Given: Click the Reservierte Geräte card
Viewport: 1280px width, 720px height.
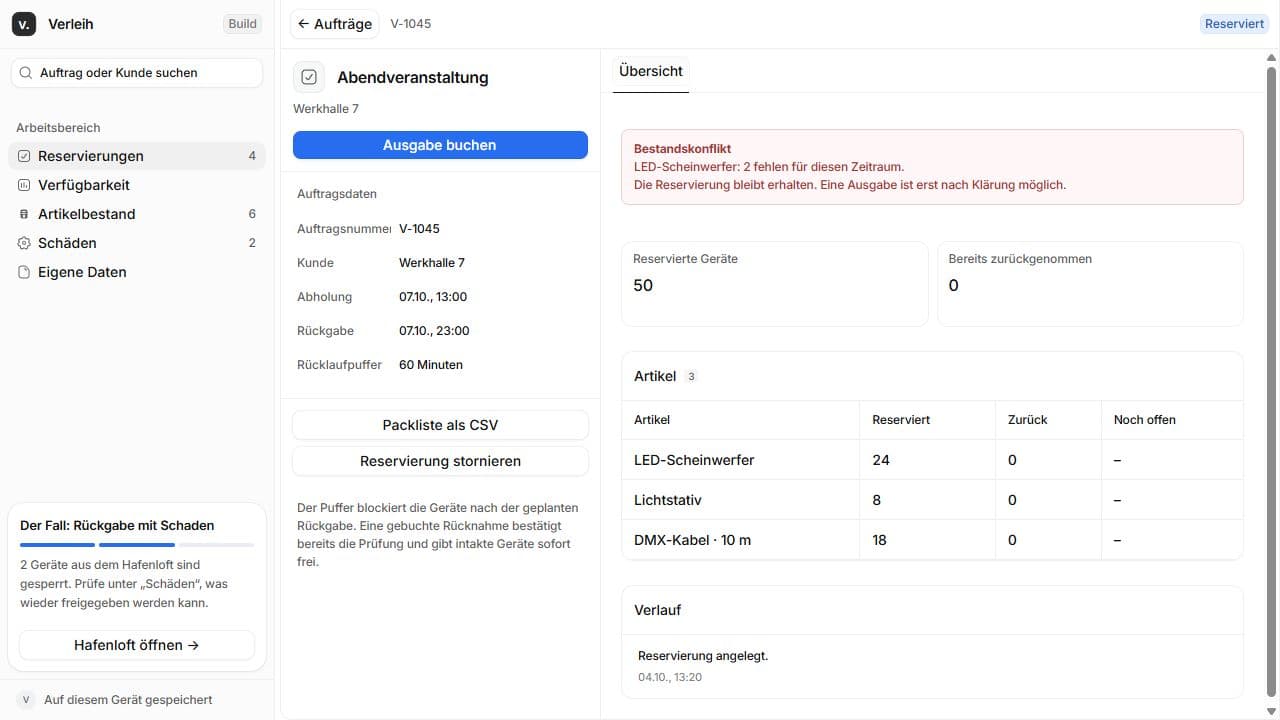Looking at the screenshot, I should [x=775, y=284].
